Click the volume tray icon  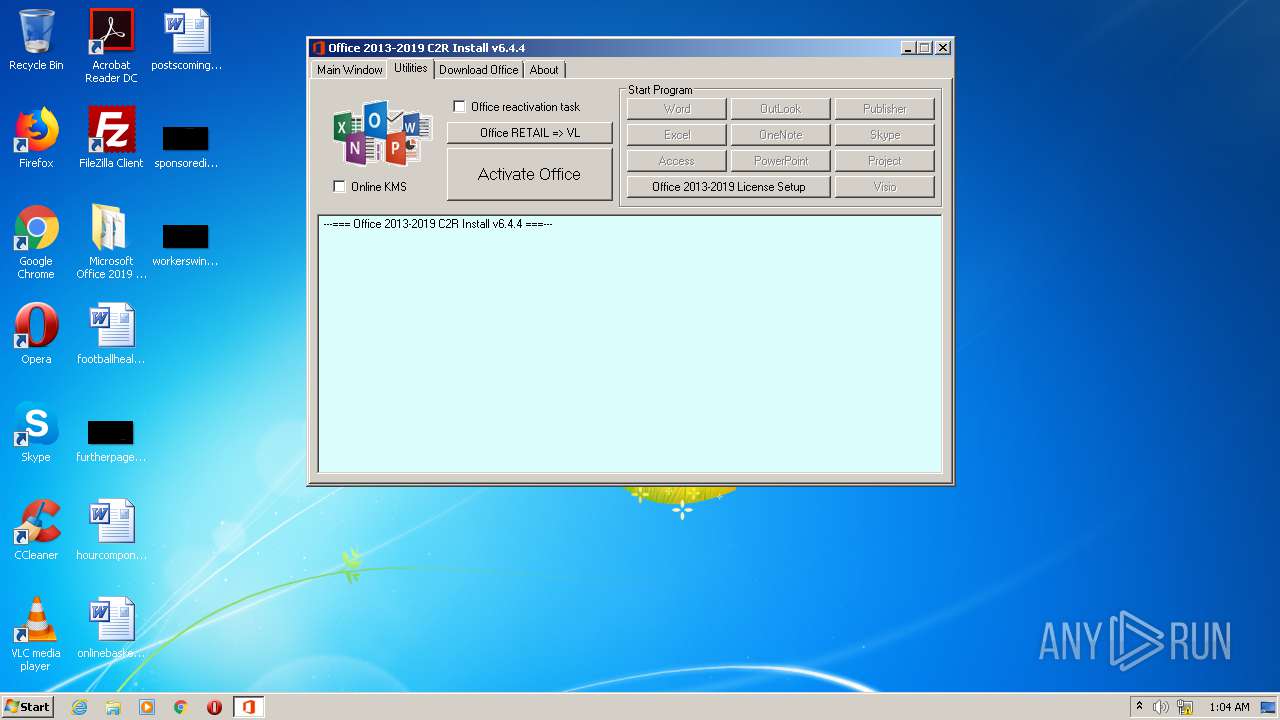[x=1160, y=707]
